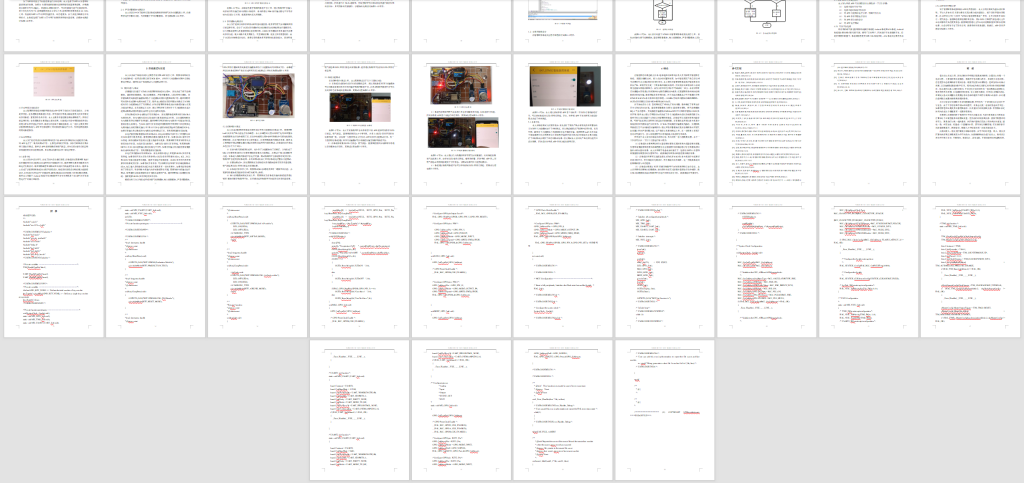The image size is (1024, 483).
Task: Click the second-to-last page of the document
Action: pyautogui.click(x=562, y=410)
